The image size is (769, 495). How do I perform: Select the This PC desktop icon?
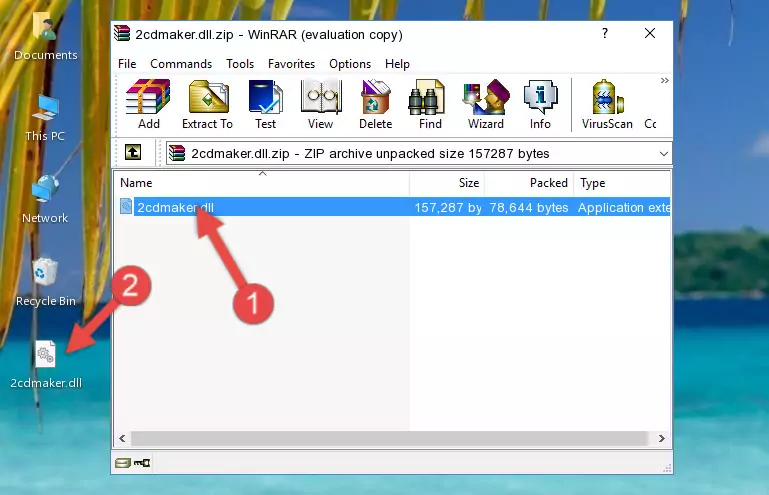pyautogui.click(x=45, y=118)
